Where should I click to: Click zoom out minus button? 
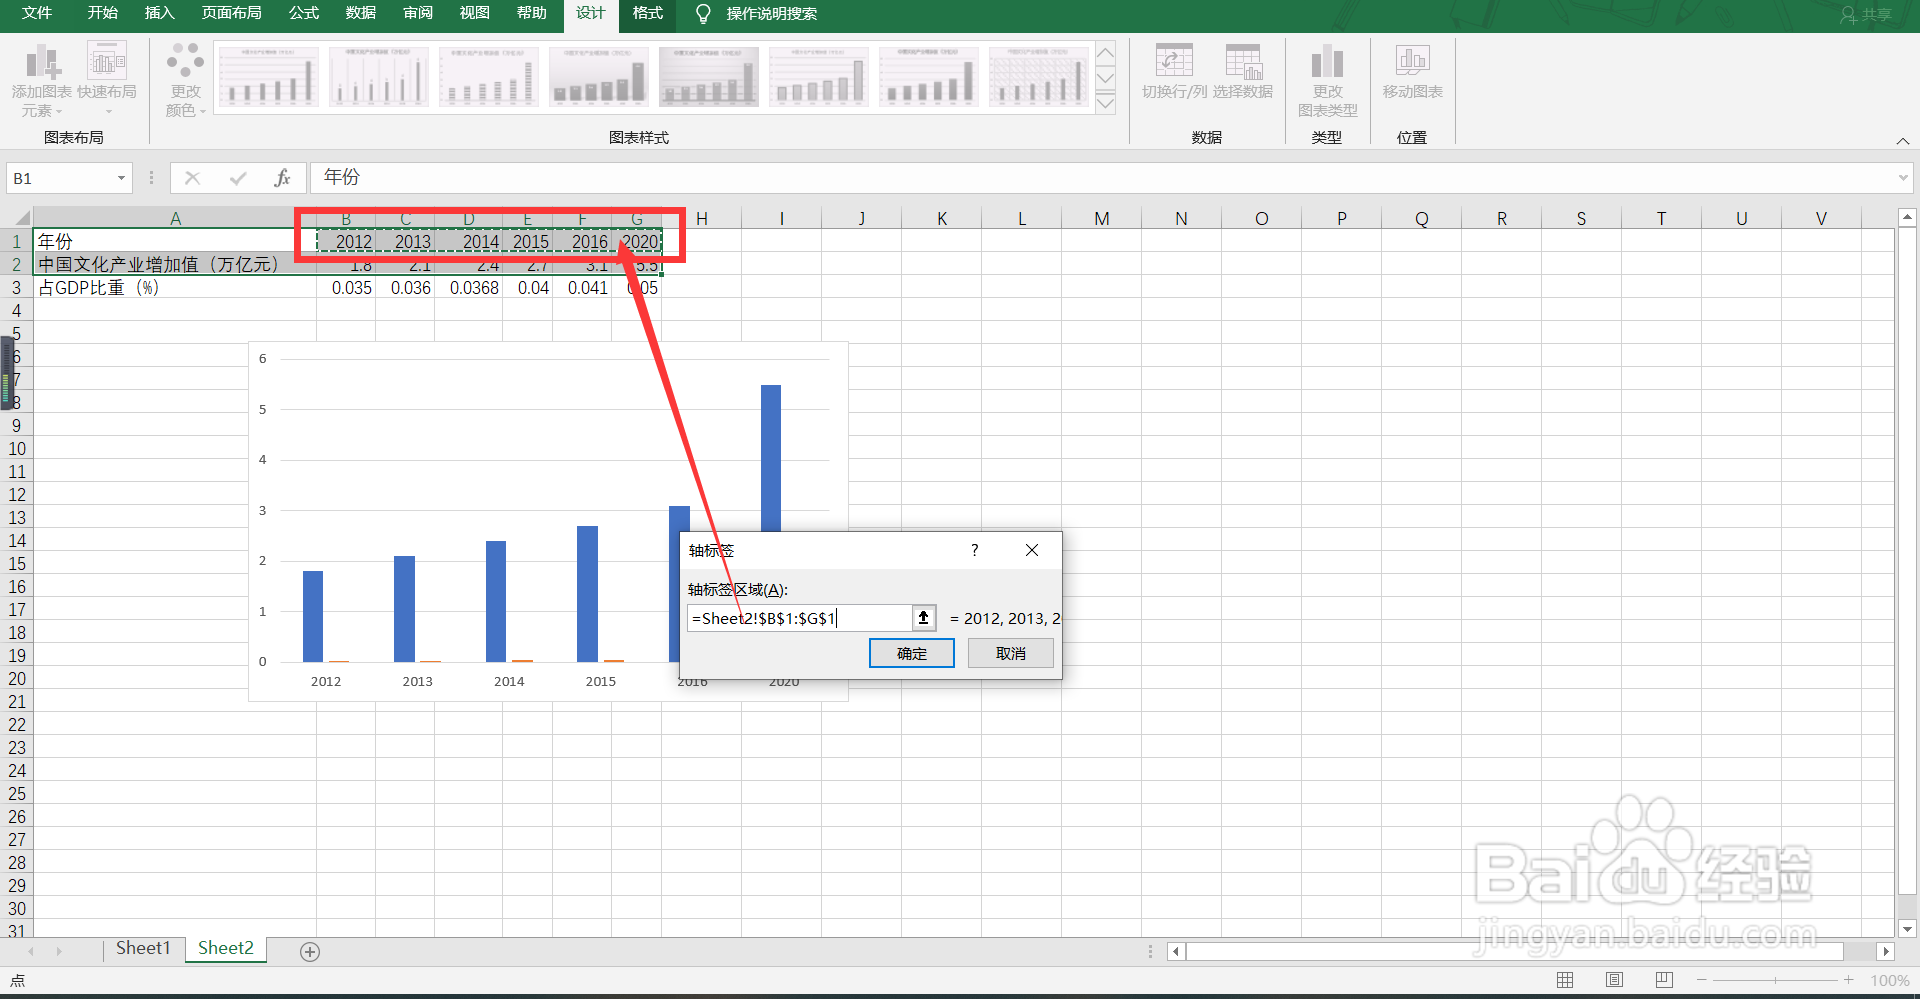coord(1701,980)
